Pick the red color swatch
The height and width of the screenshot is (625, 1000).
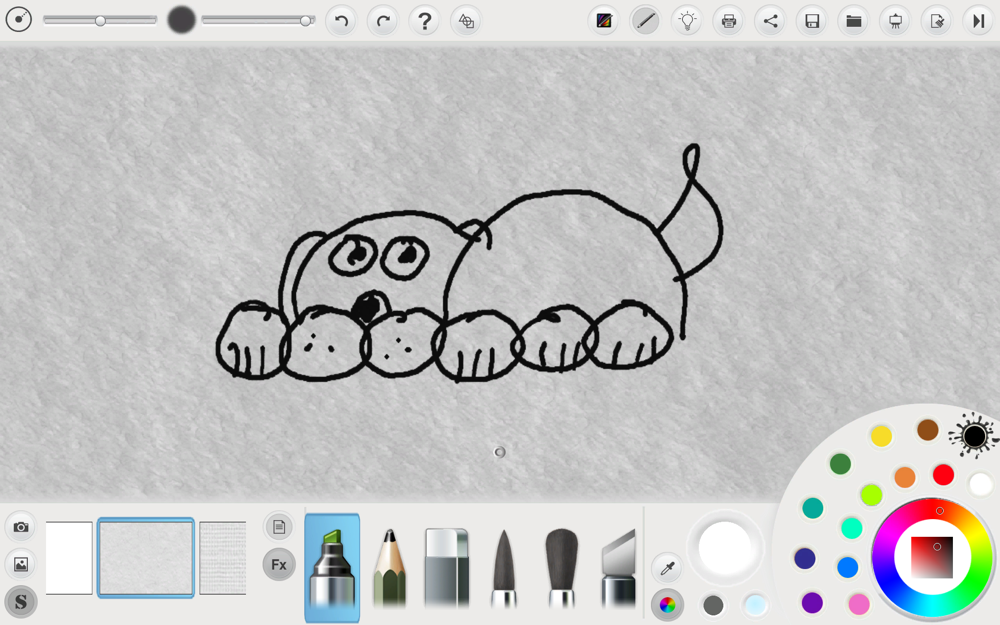943,475
